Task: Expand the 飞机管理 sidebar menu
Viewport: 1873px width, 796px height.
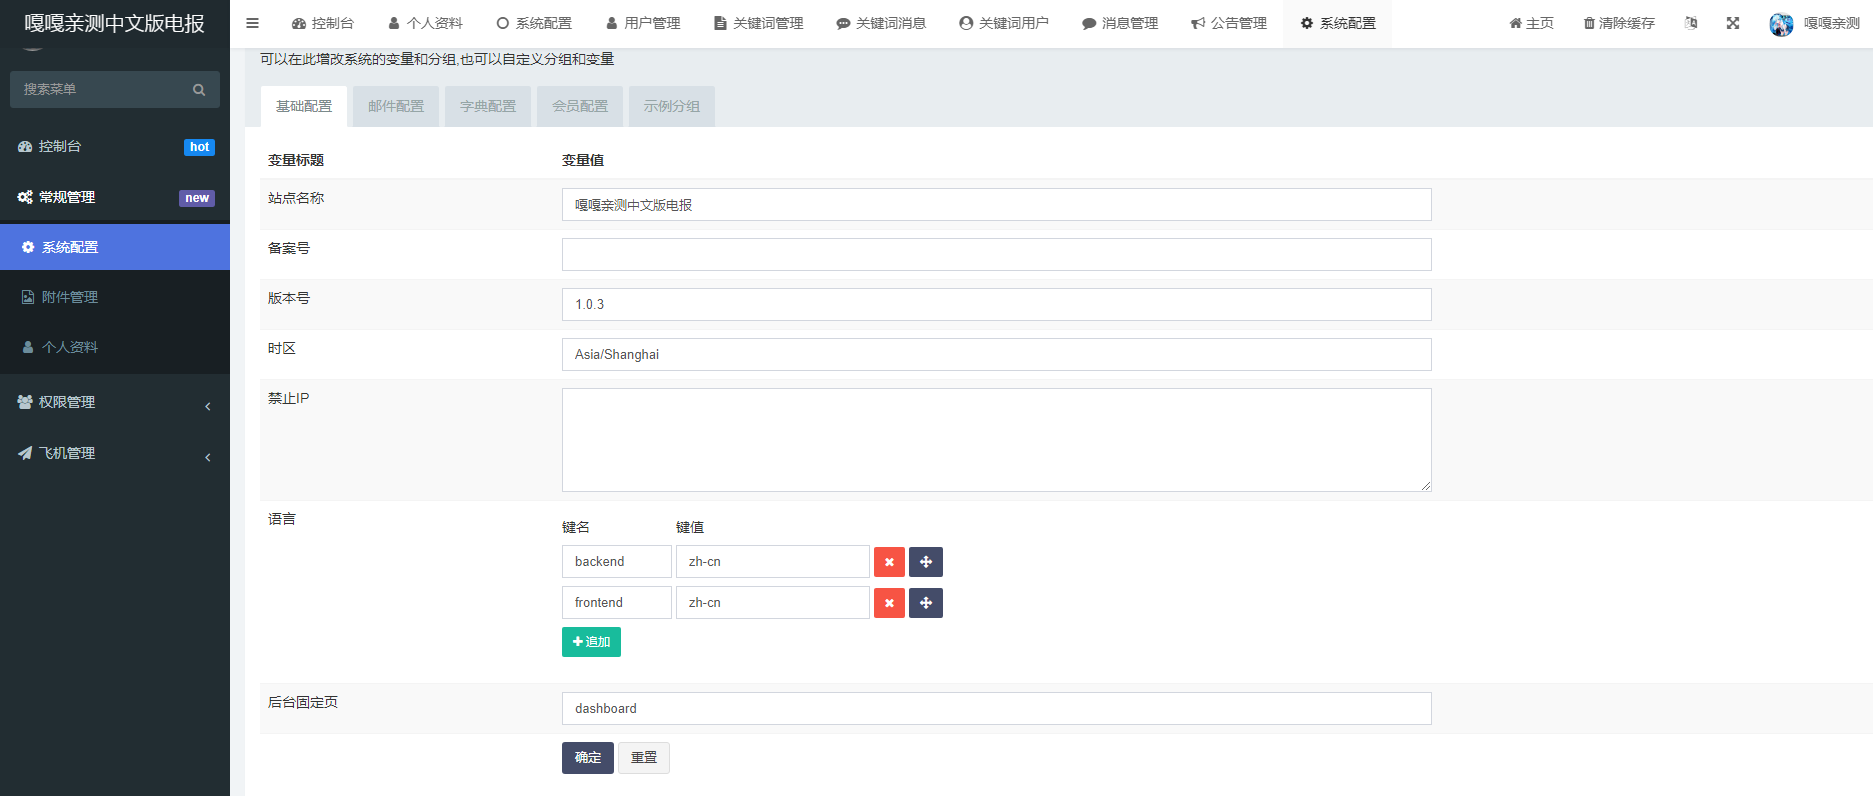Action: [115, 453]
